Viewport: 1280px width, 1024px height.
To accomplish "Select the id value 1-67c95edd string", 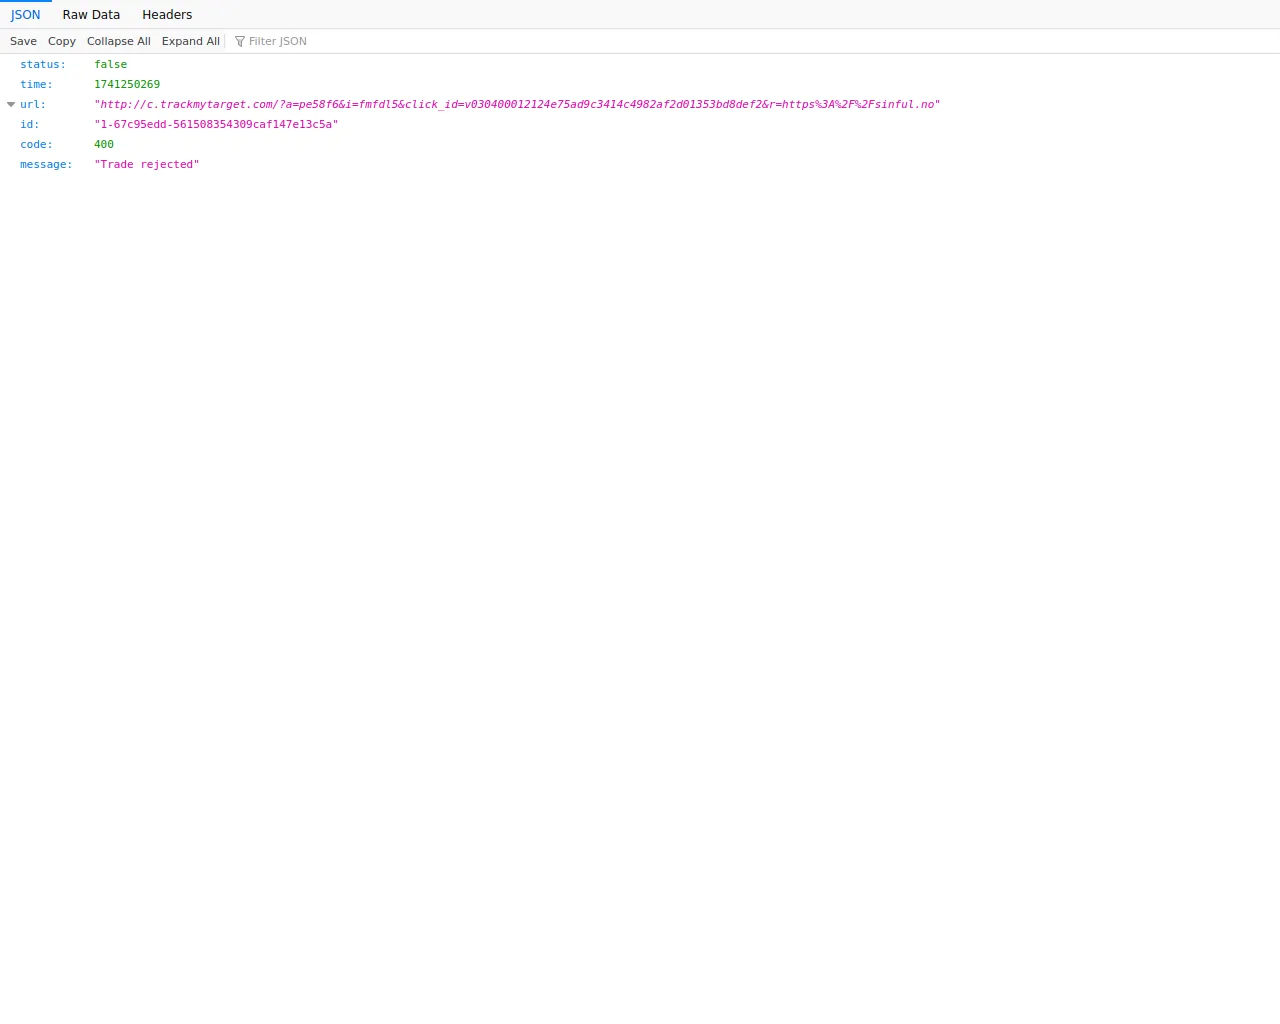I will [216, 124].
